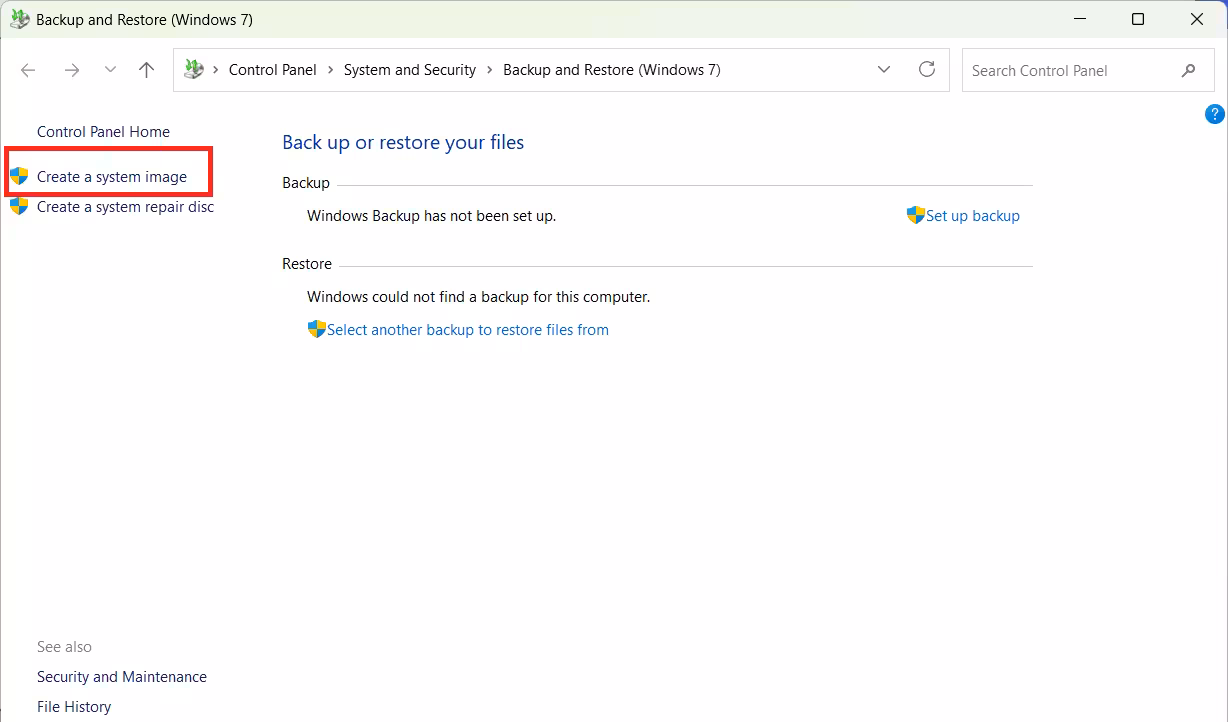Click the Restore section label
The height and width of the screenshot is (722, 1228).
307,264
